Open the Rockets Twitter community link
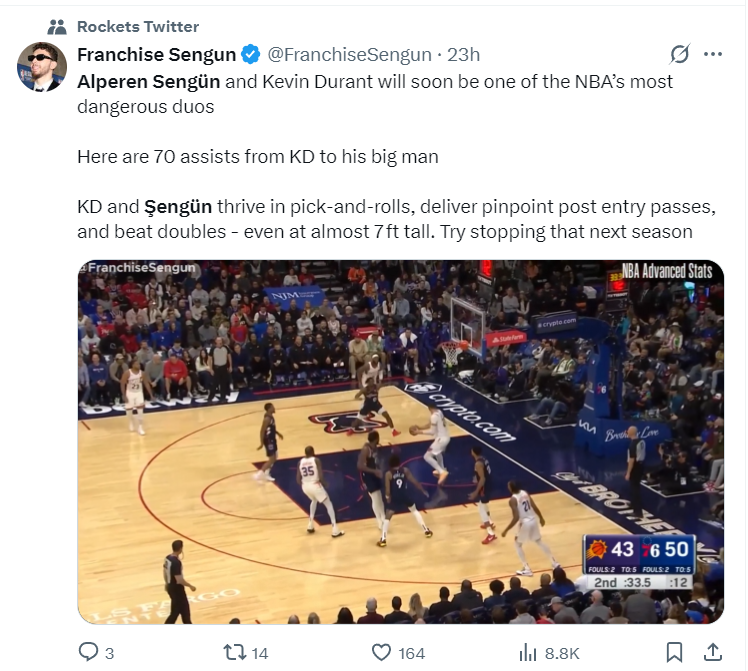748x671 pixels. click(137, 27)
